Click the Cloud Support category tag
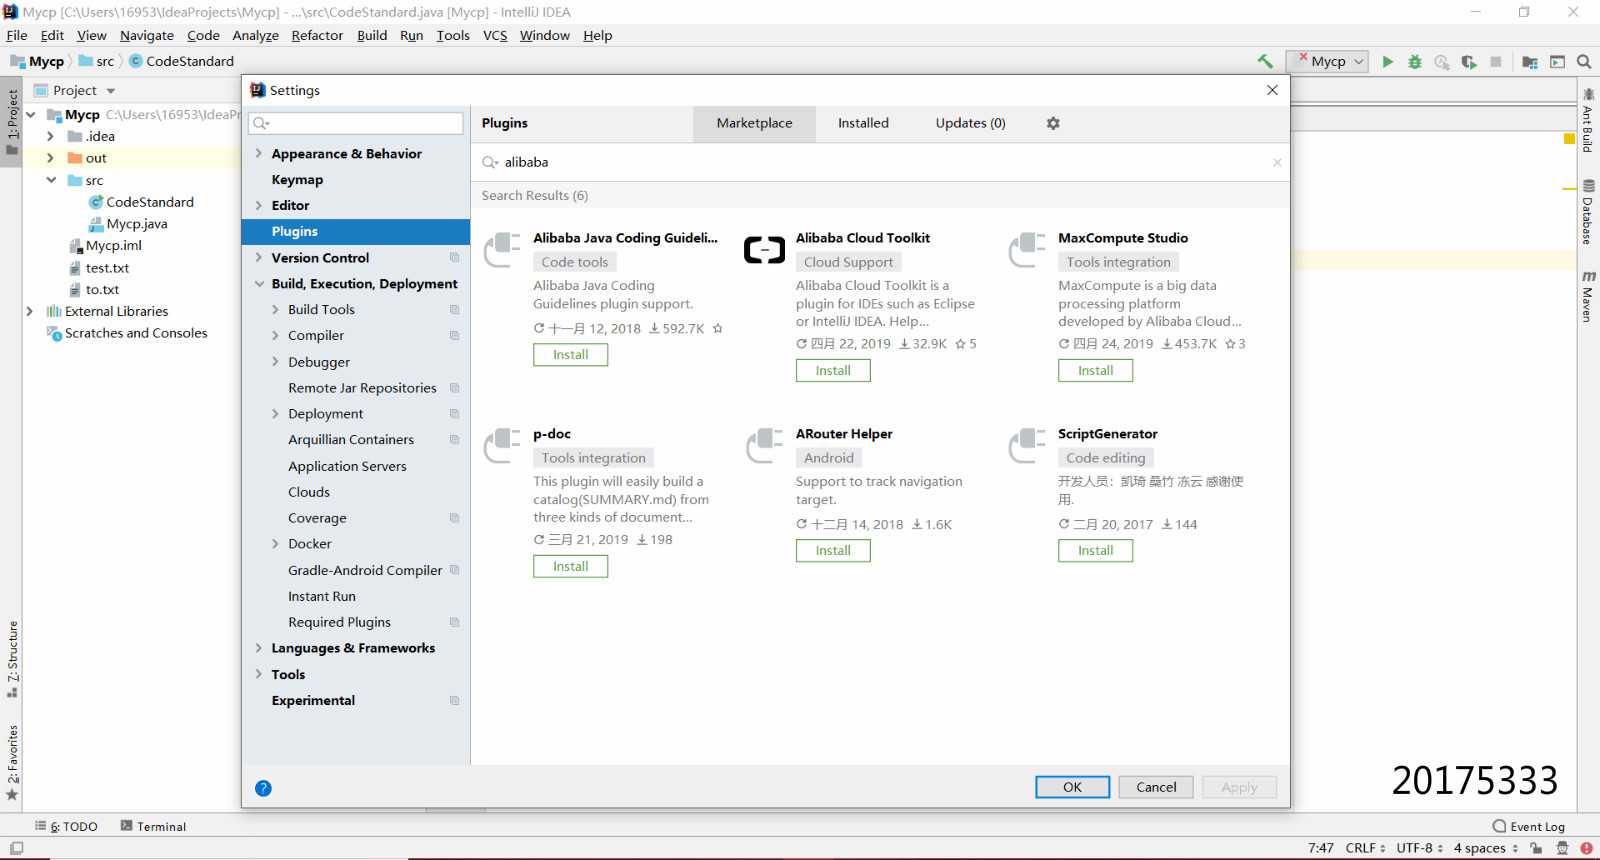This screenshot has height=860, width=1600. point(848,262)
